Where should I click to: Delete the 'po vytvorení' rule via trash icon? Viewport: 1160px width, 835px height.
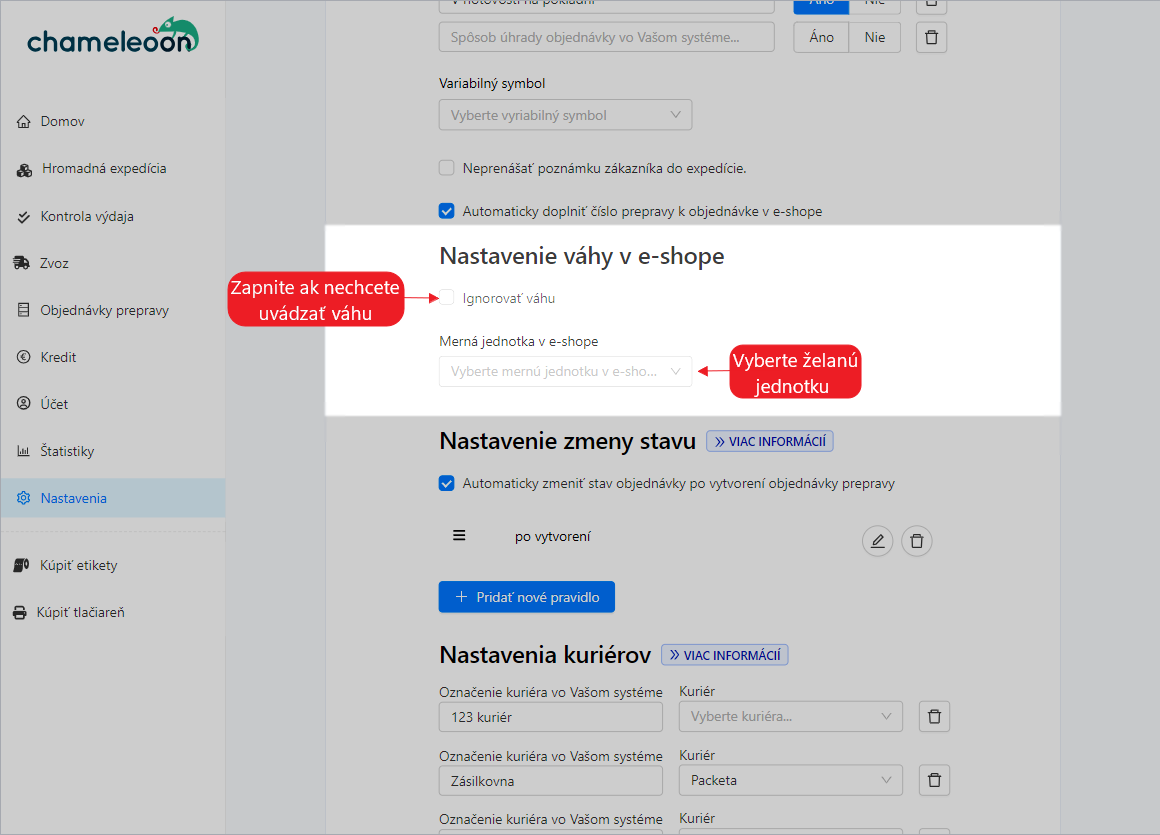917,542
